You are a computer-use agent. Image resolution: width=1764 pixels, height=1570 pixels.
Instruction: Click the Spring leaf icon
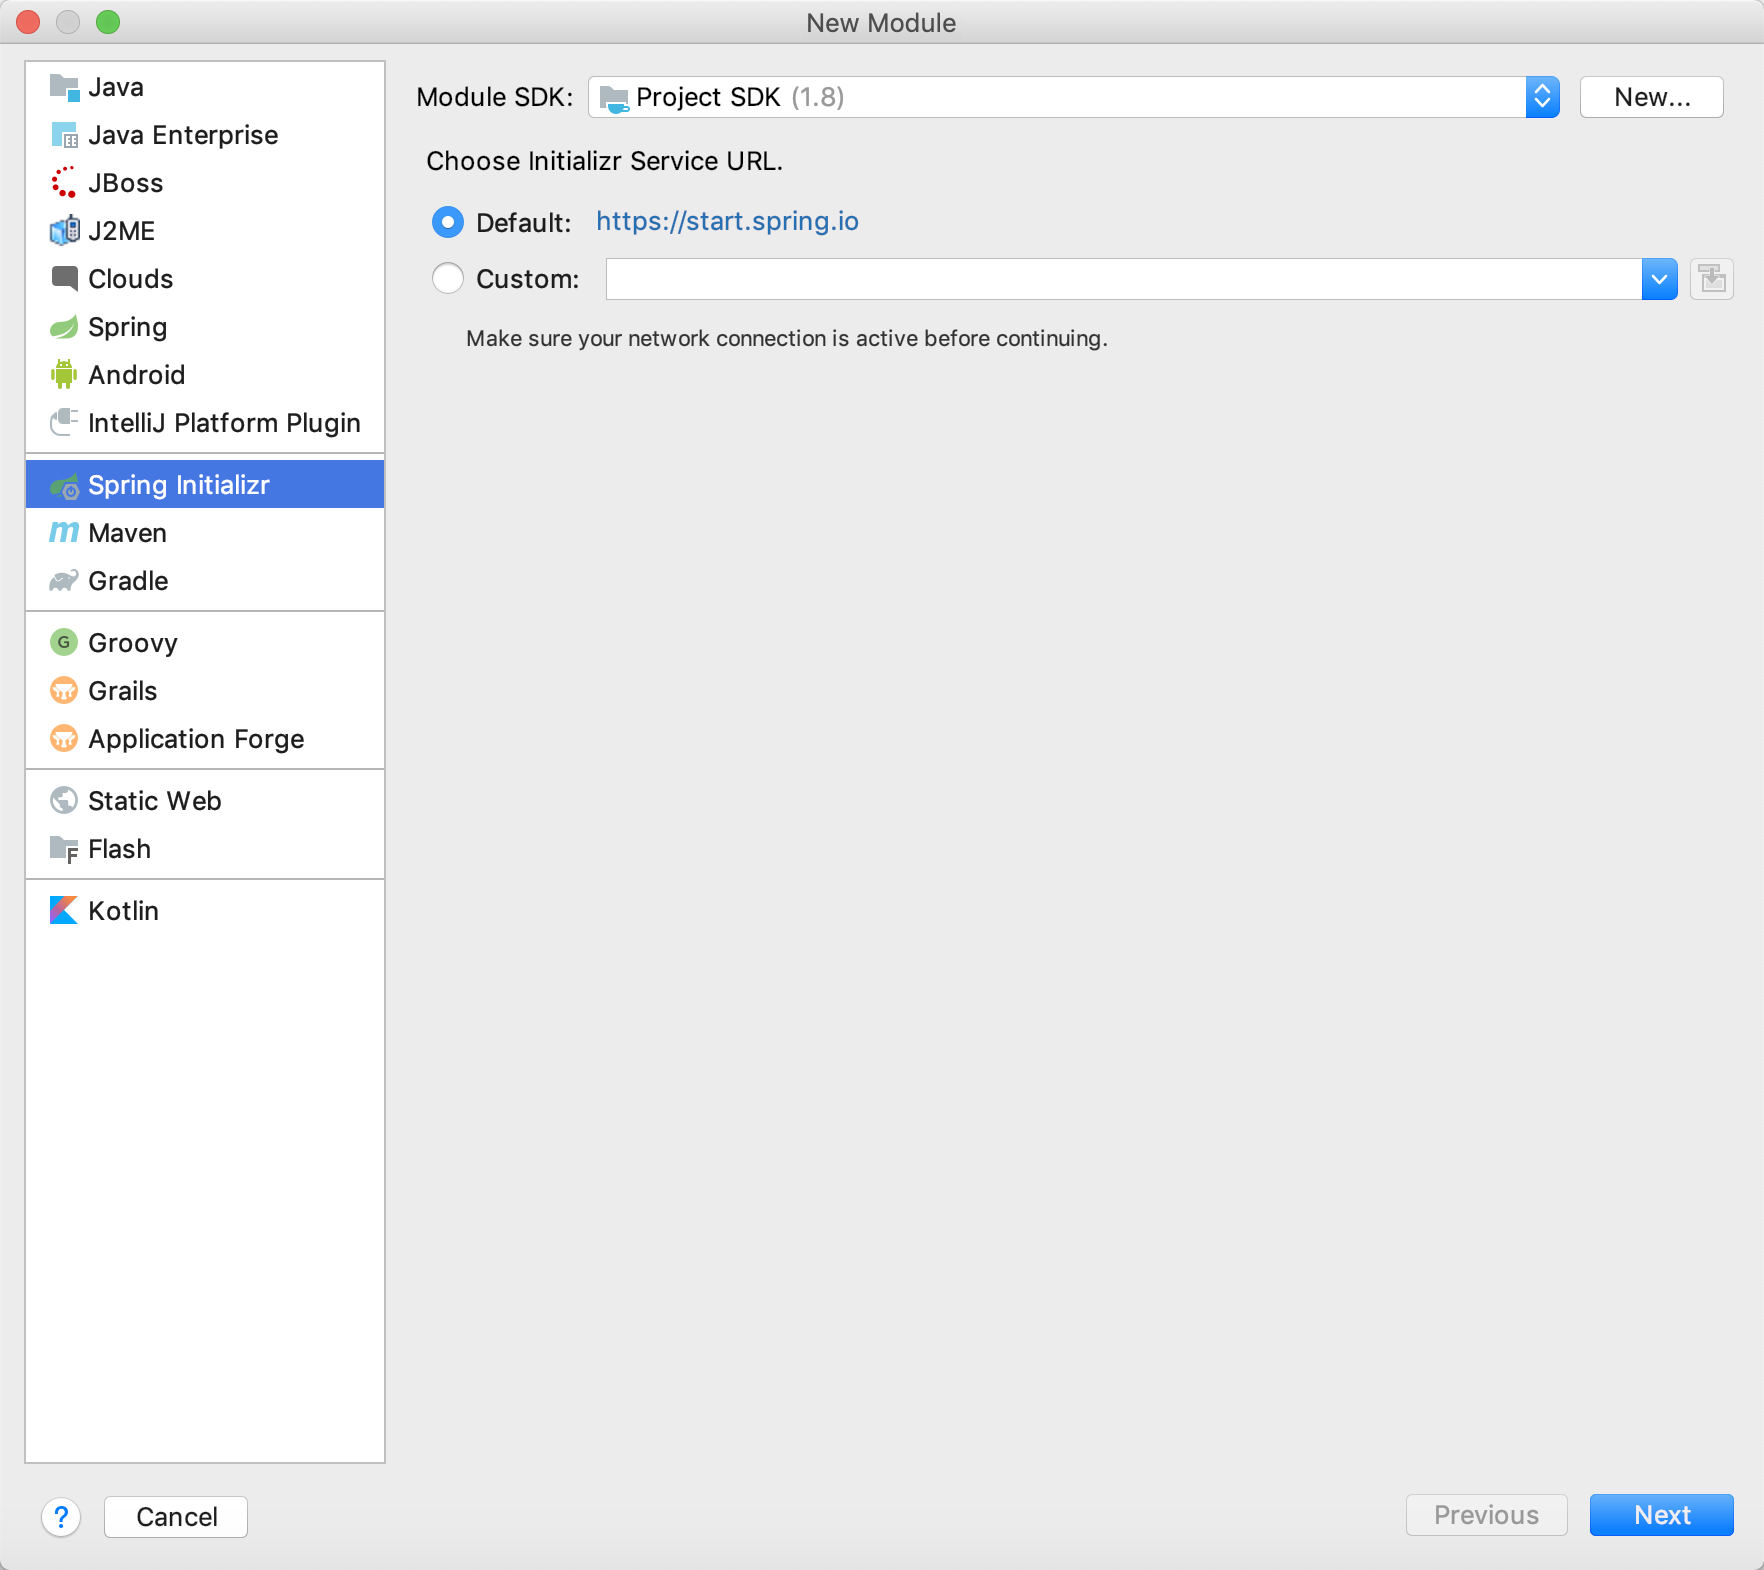click(64, 327)
